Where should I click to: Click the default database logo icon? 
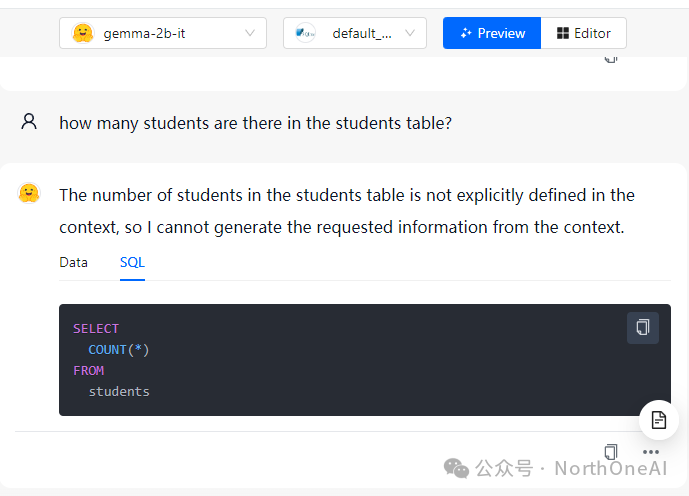(305, 33)
